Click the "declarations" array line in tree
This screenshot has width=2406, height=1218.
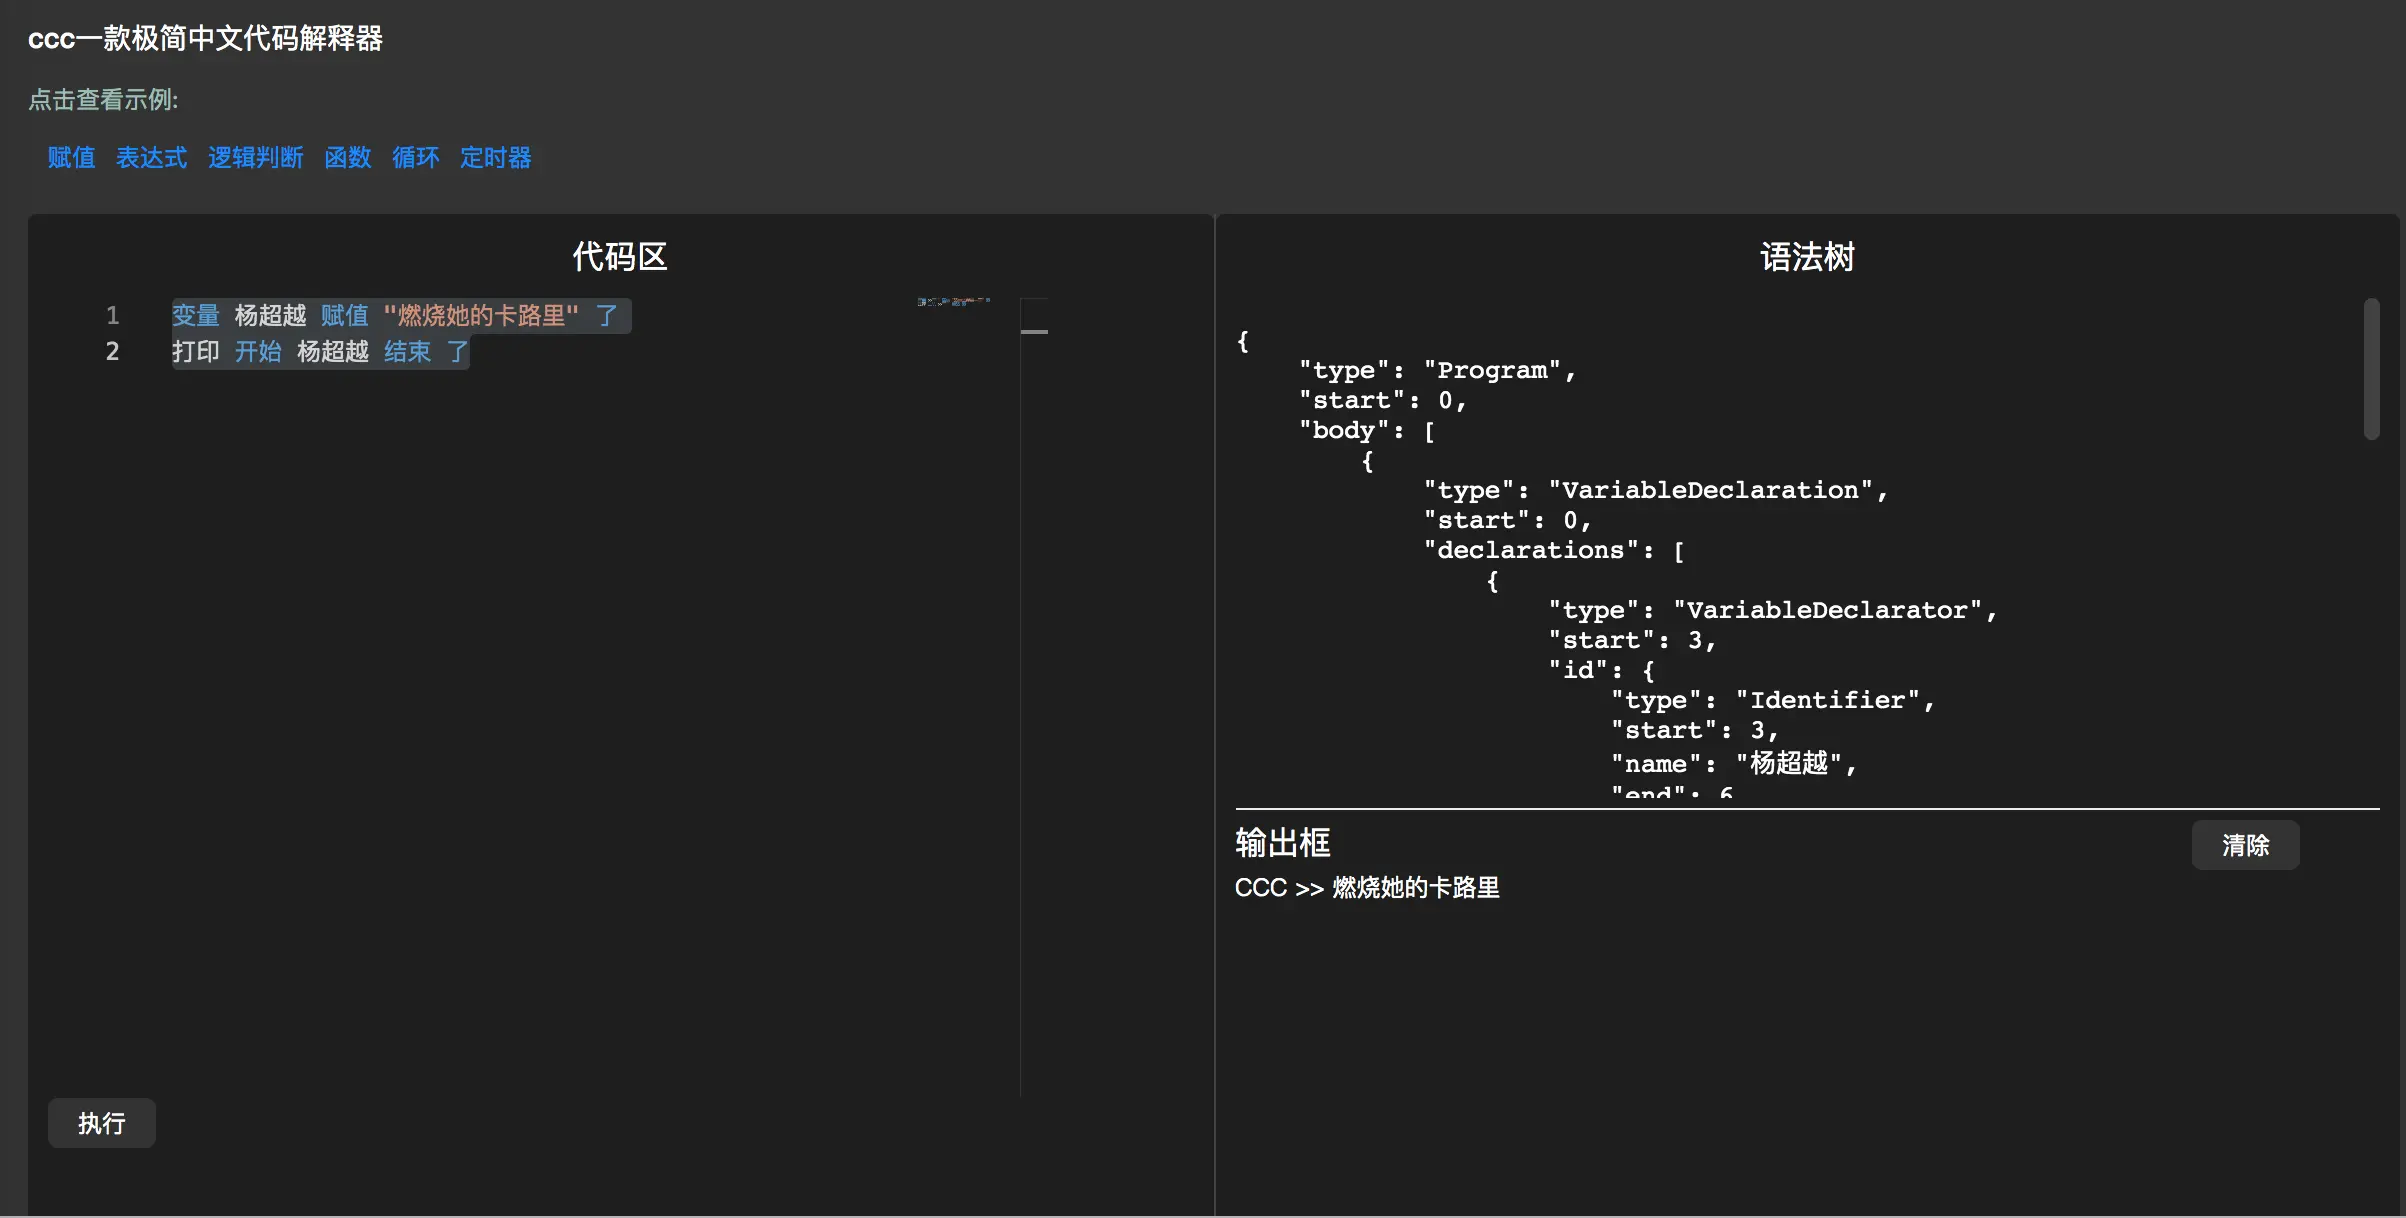(x=1553, y=550)
